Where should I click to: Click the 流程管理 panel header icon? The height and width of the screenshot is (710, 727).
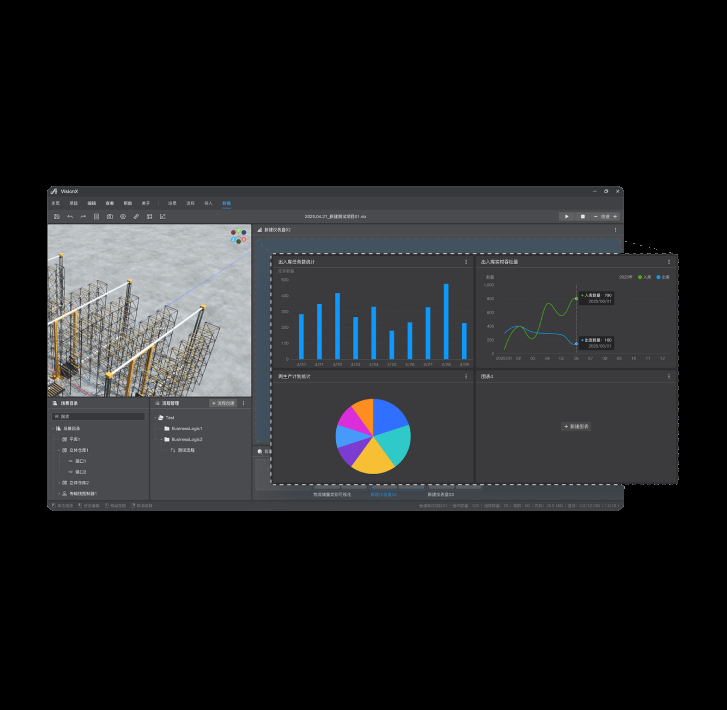click(157, 403)
